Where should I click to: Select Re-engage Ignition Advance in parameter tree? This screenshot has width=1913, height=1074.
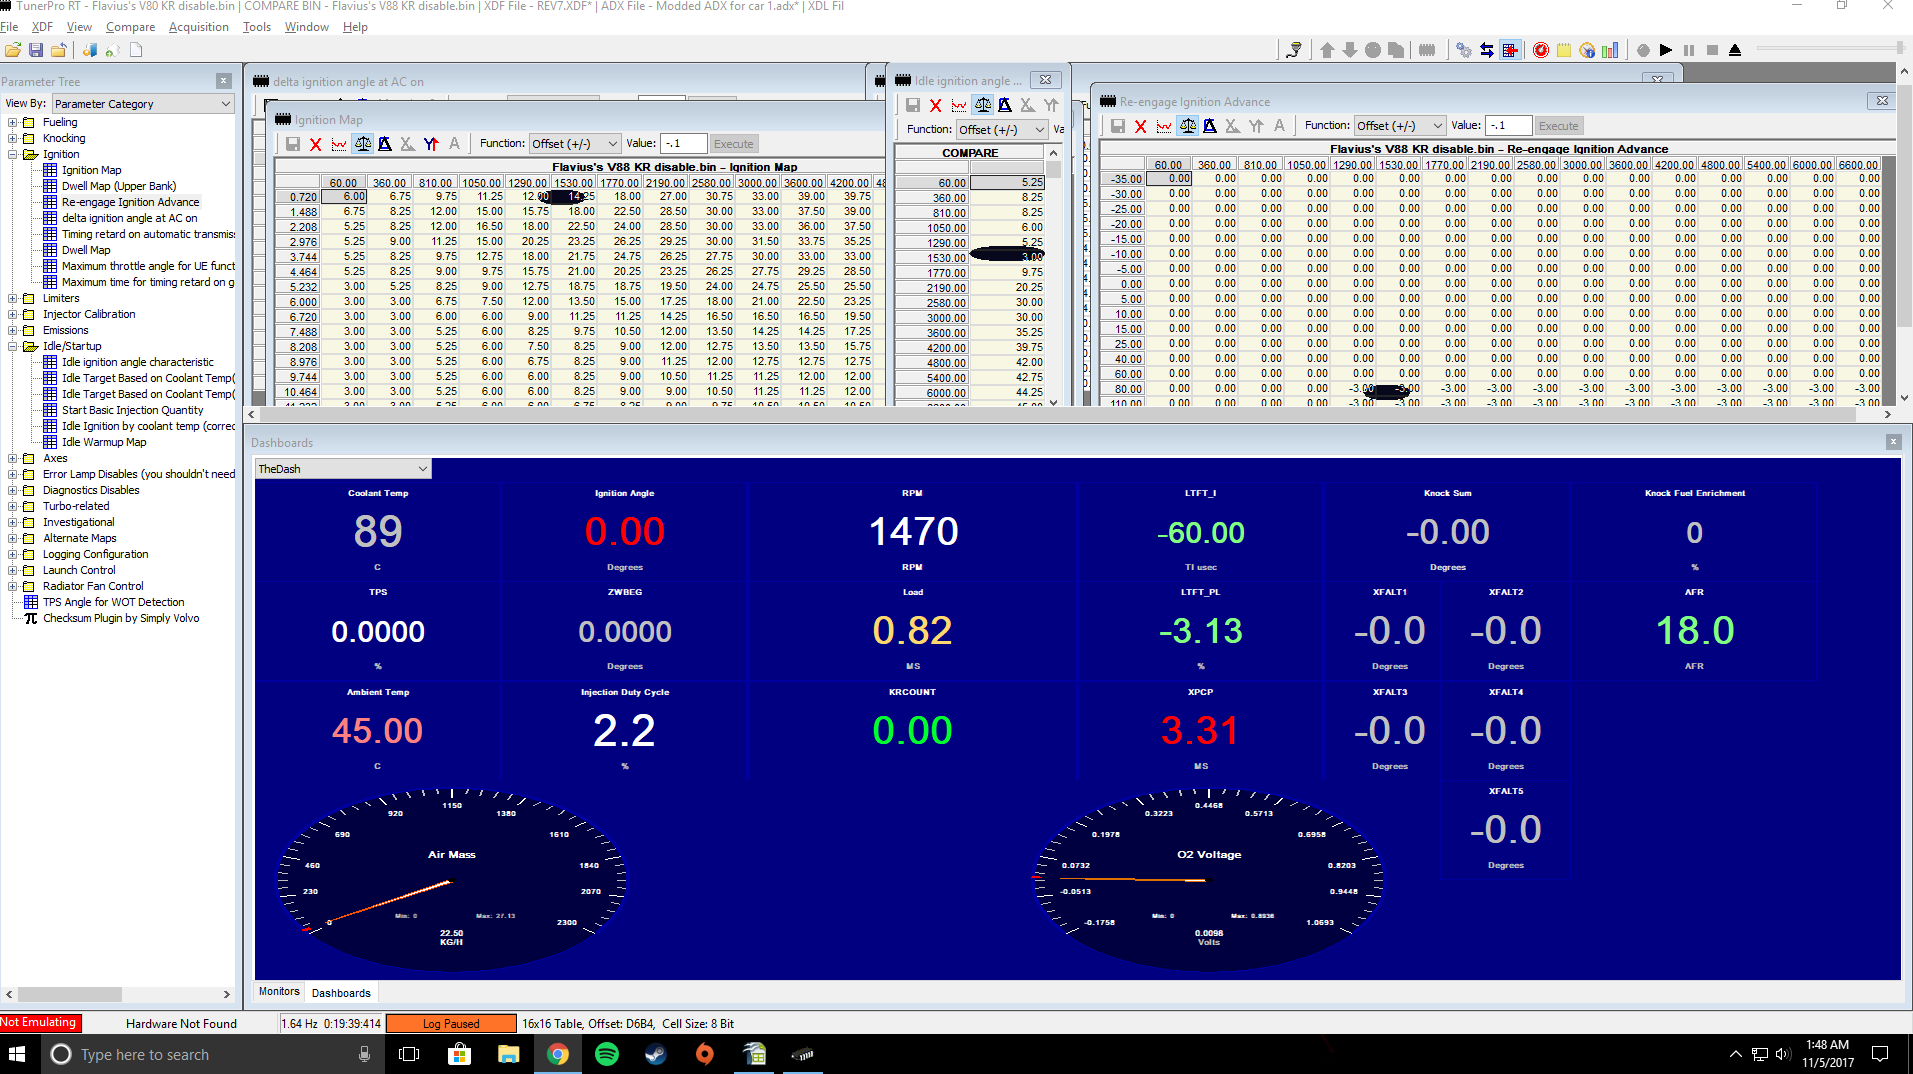130,202
